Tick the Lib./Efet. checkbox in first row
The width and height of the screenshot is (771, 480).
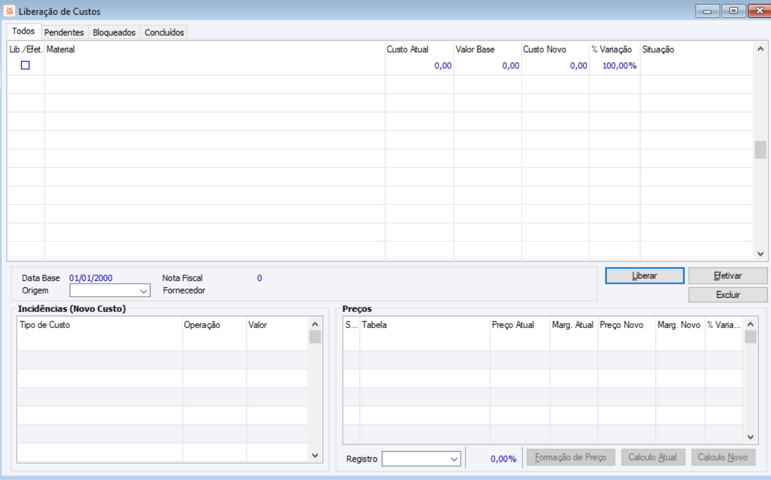coord(25,65)
